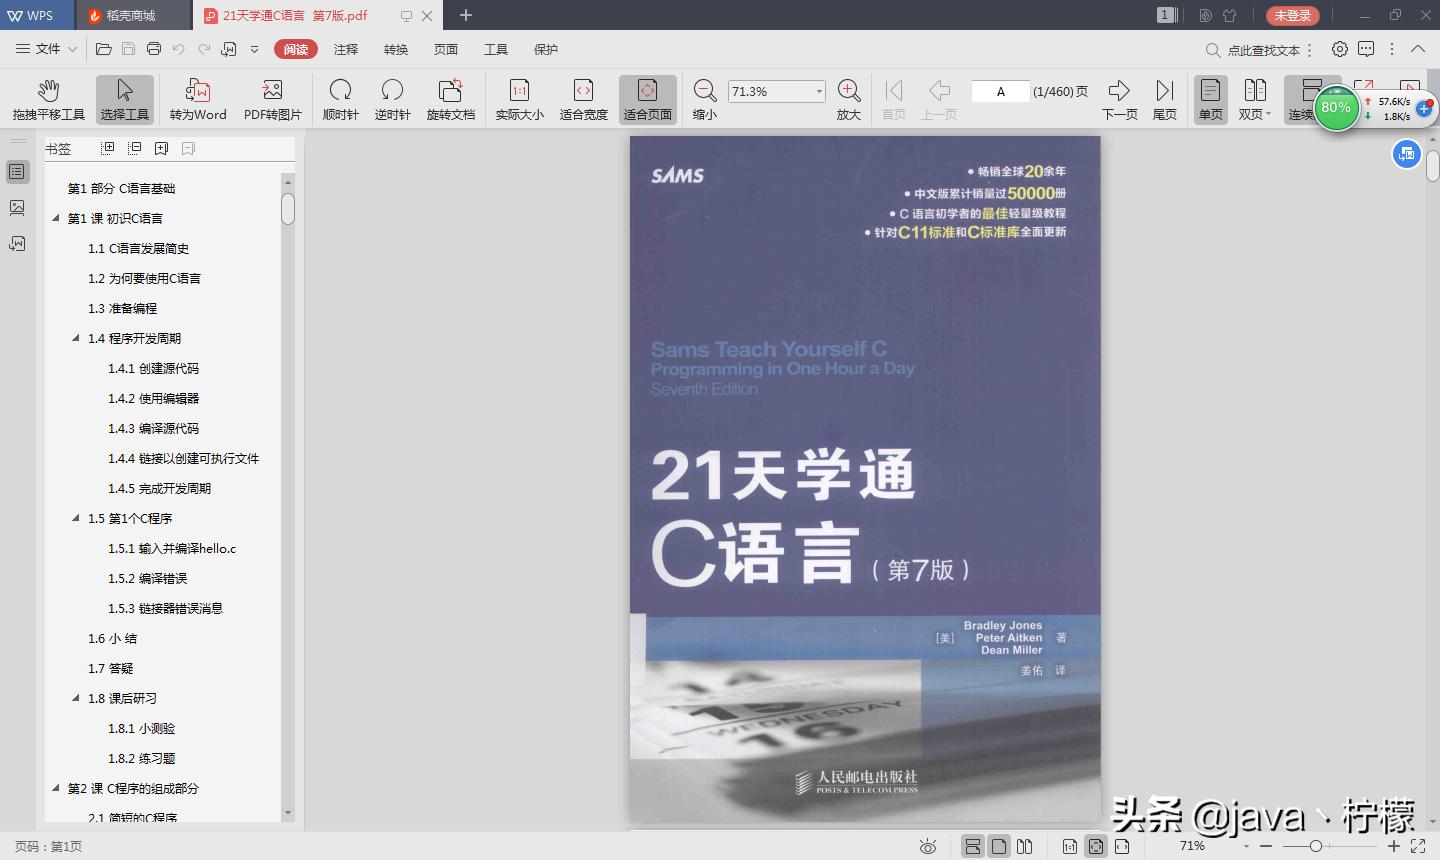Switch to the 注释 ribbon tab
1440x860 pixels.
pyautogui.click(x=345, y=48)
